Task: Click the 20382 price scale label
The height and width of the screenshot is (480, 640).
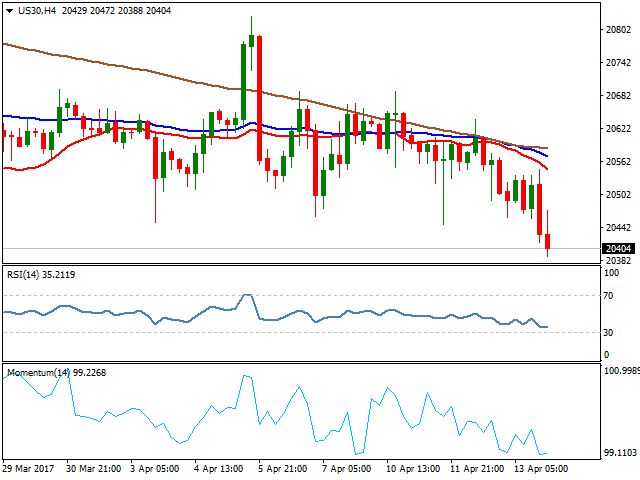Action: pyautogui.click(x=618, y=260)
